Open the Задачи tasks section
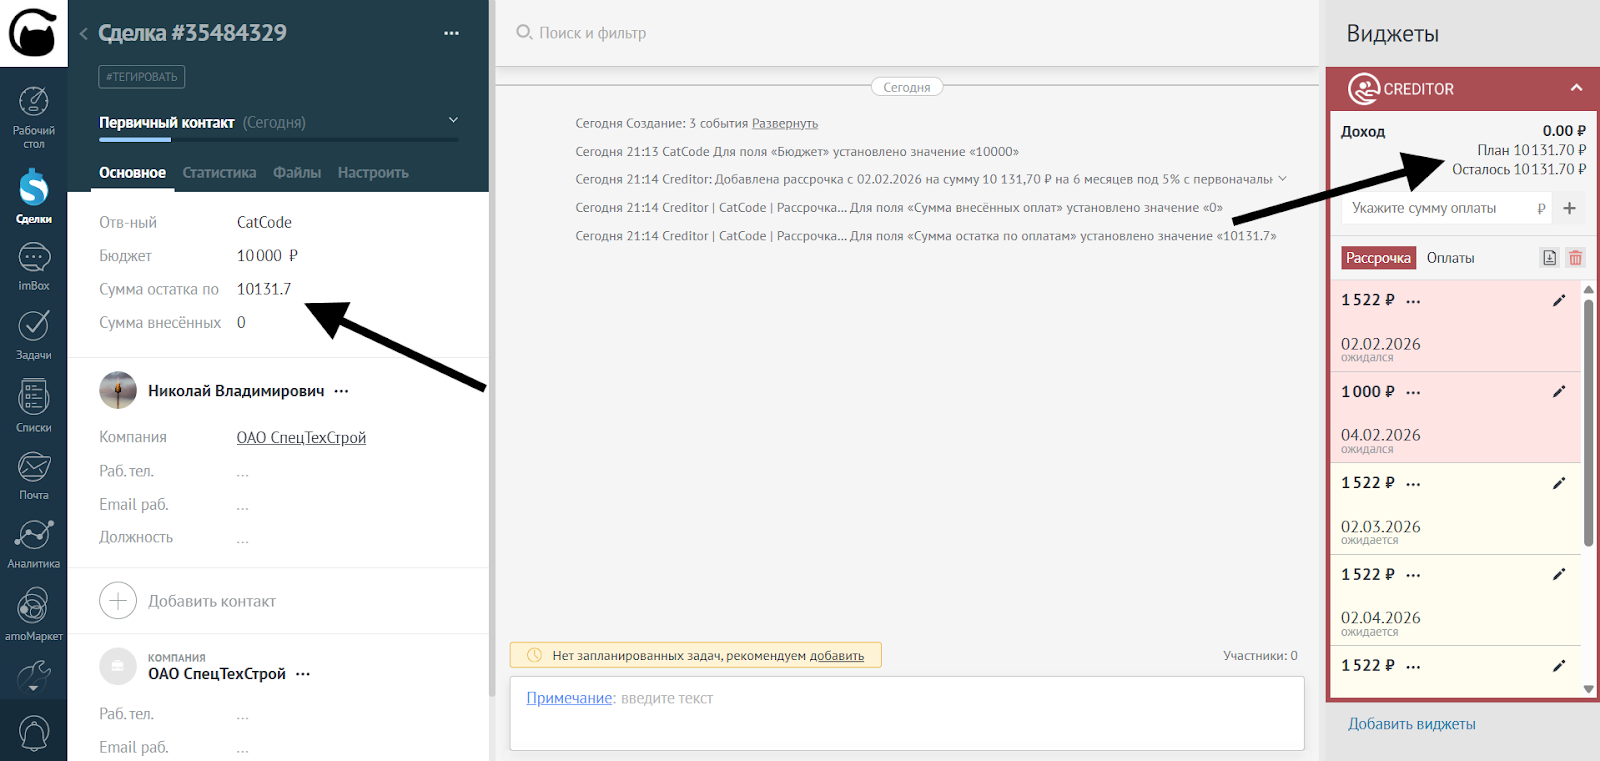This screenshot has height=761, width=1600. coord(34,334)
